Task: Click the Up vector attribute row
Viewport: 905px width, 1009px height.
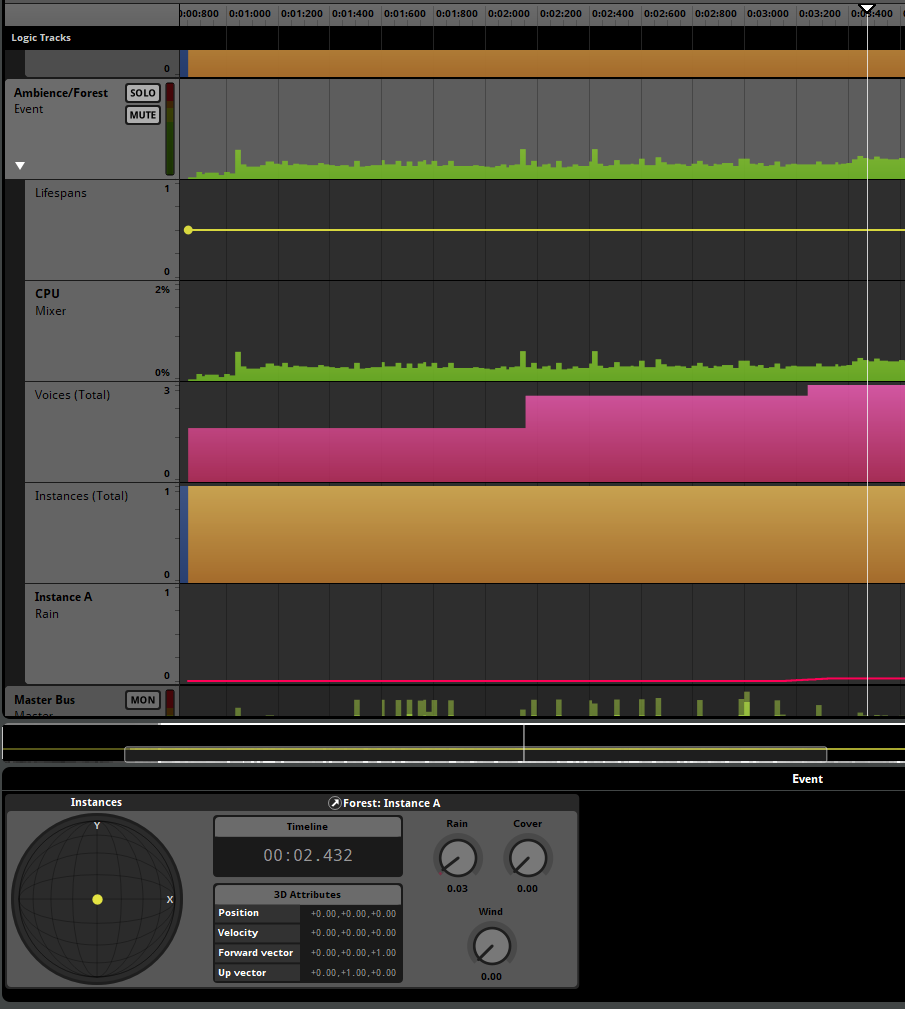Action: tap(256, 972)
